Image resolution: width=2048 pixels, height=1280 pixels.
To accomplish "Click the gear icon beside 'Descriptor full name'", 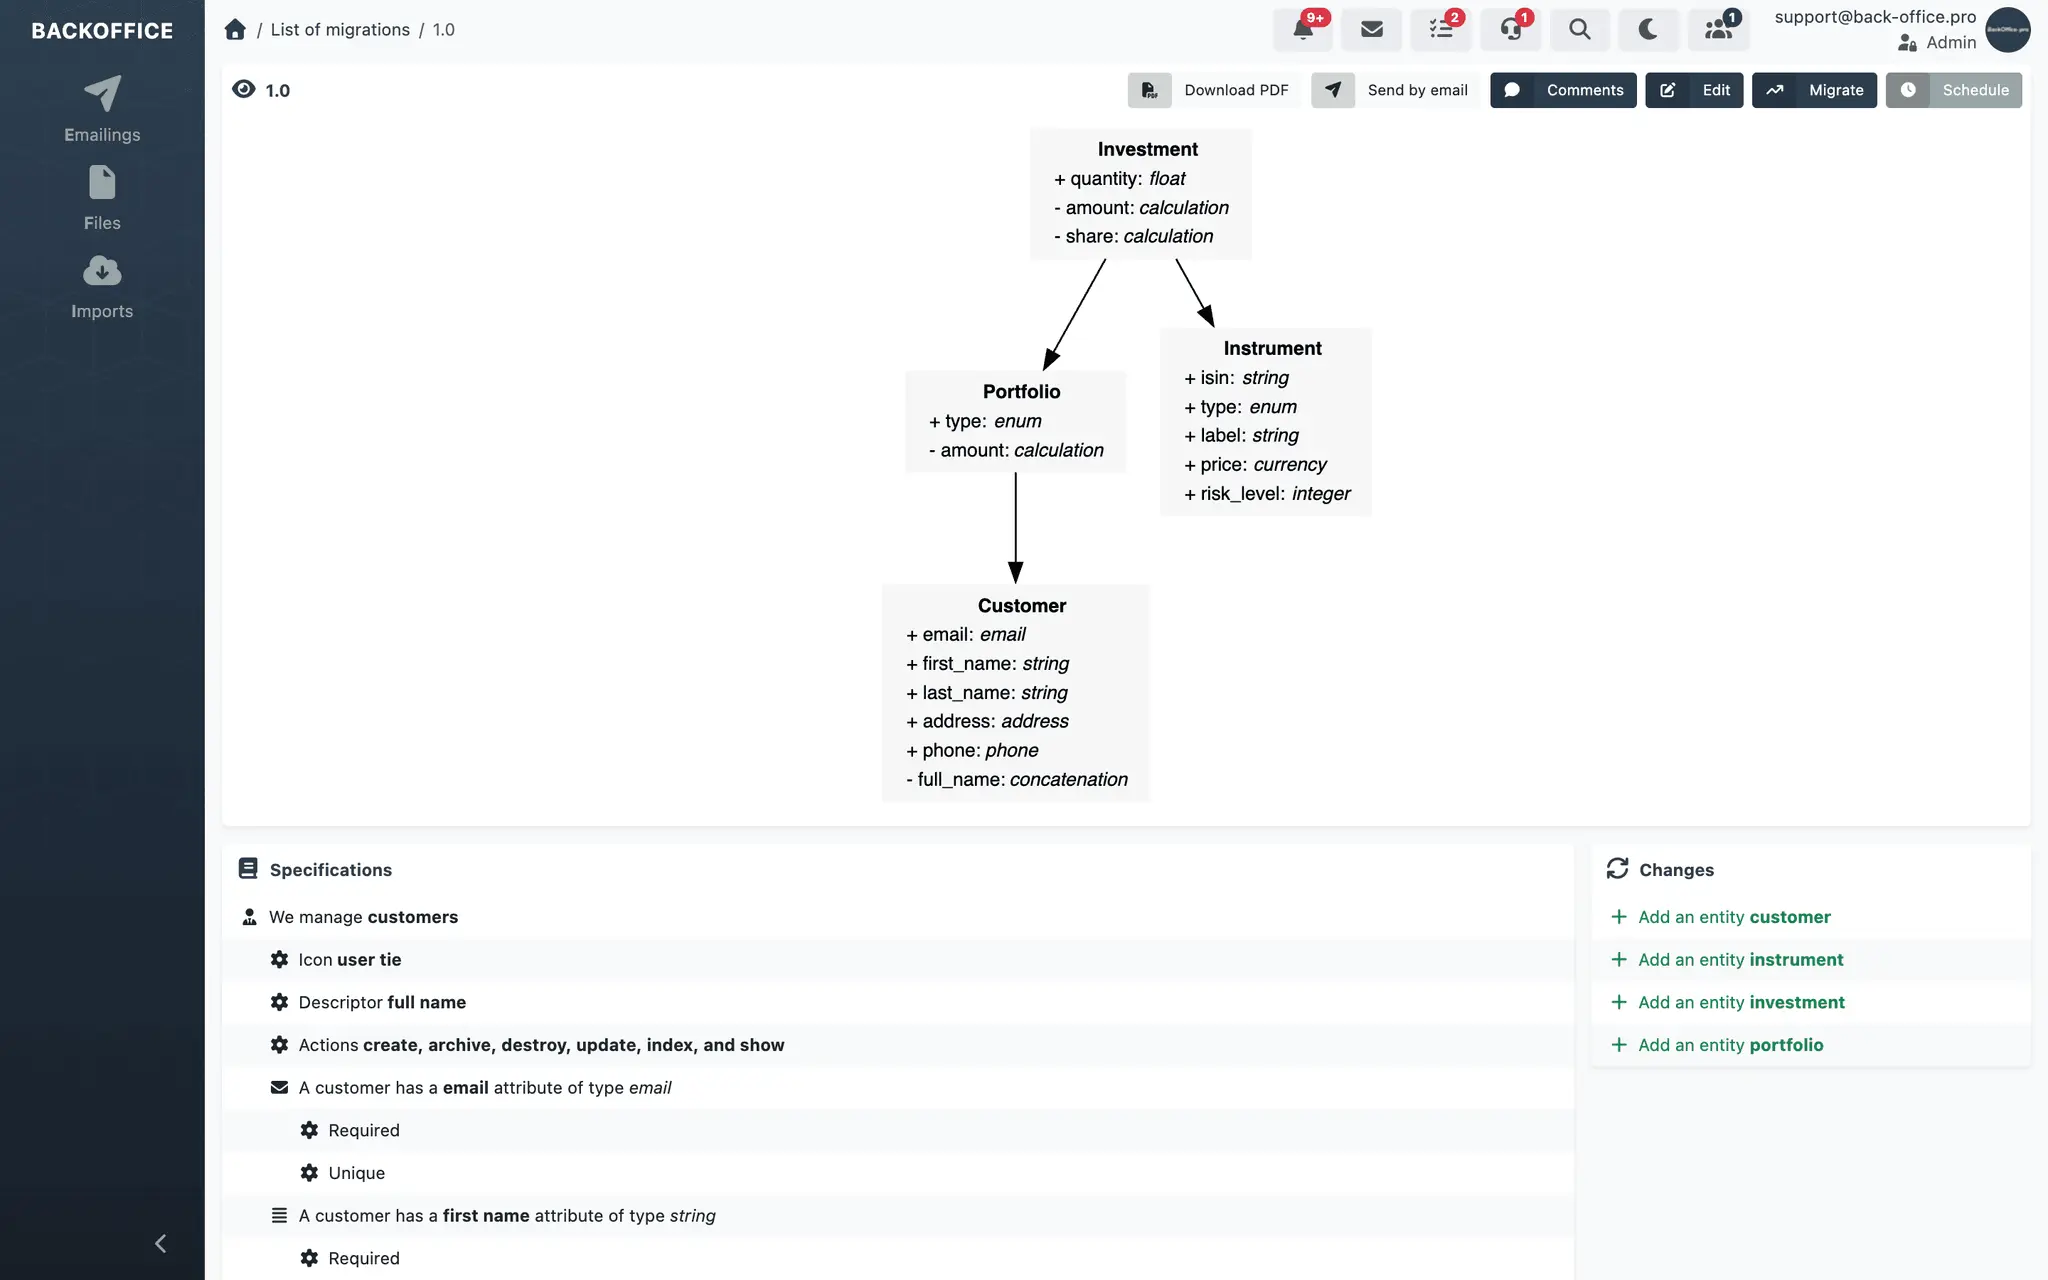I will click(x=279, y=1002).
